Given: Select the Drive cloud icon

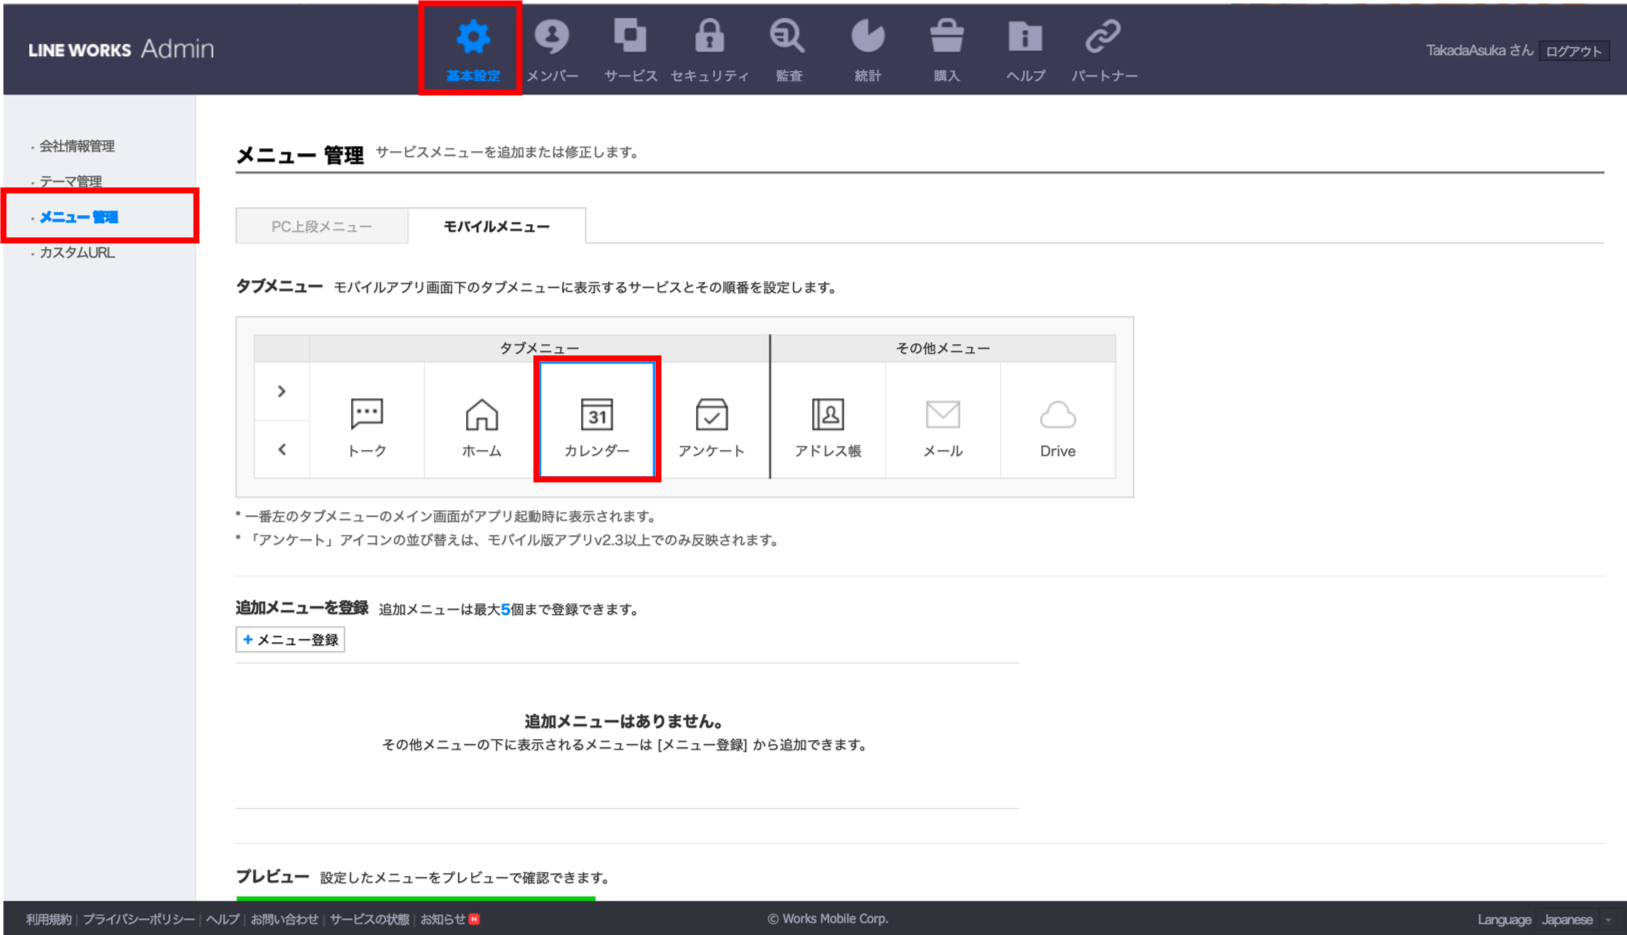Looking at the screenshot, I should tap(1057, 415).
